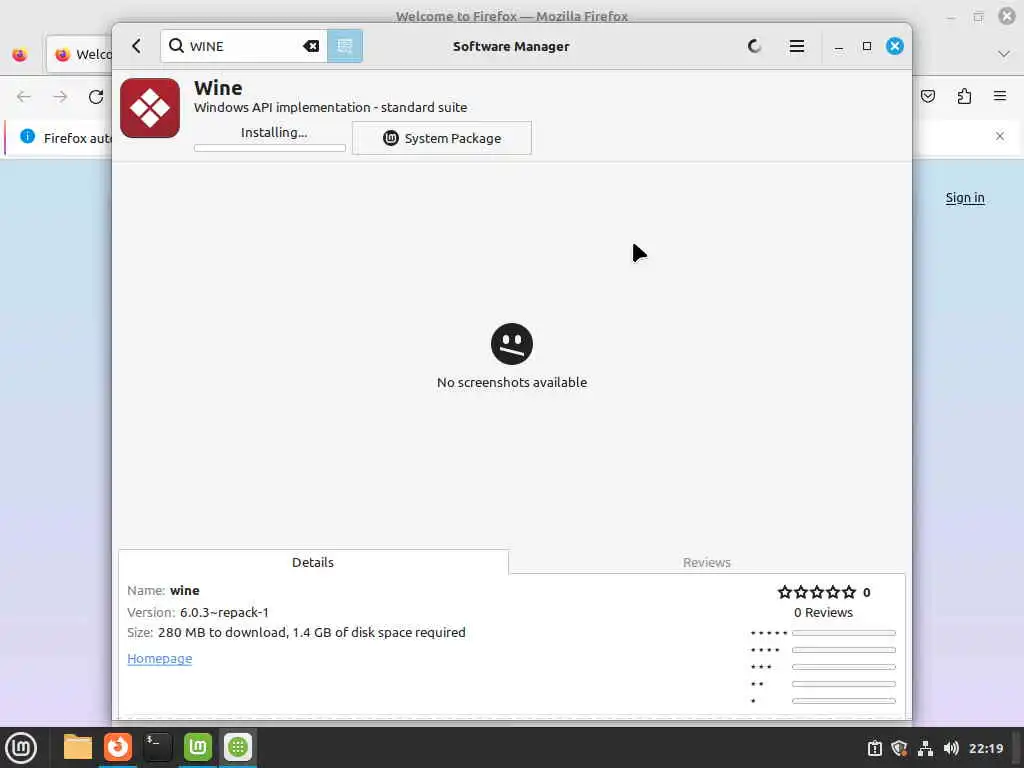Click the star rating row
The image size is (1024, 768).
[x=816, y=592]
